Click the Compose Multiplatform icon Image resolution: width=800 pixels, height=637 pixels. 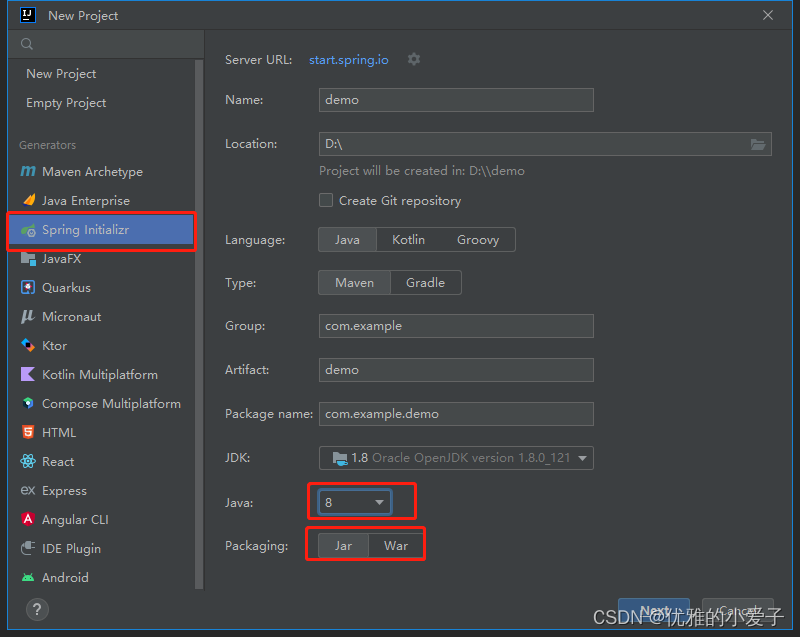28,403
